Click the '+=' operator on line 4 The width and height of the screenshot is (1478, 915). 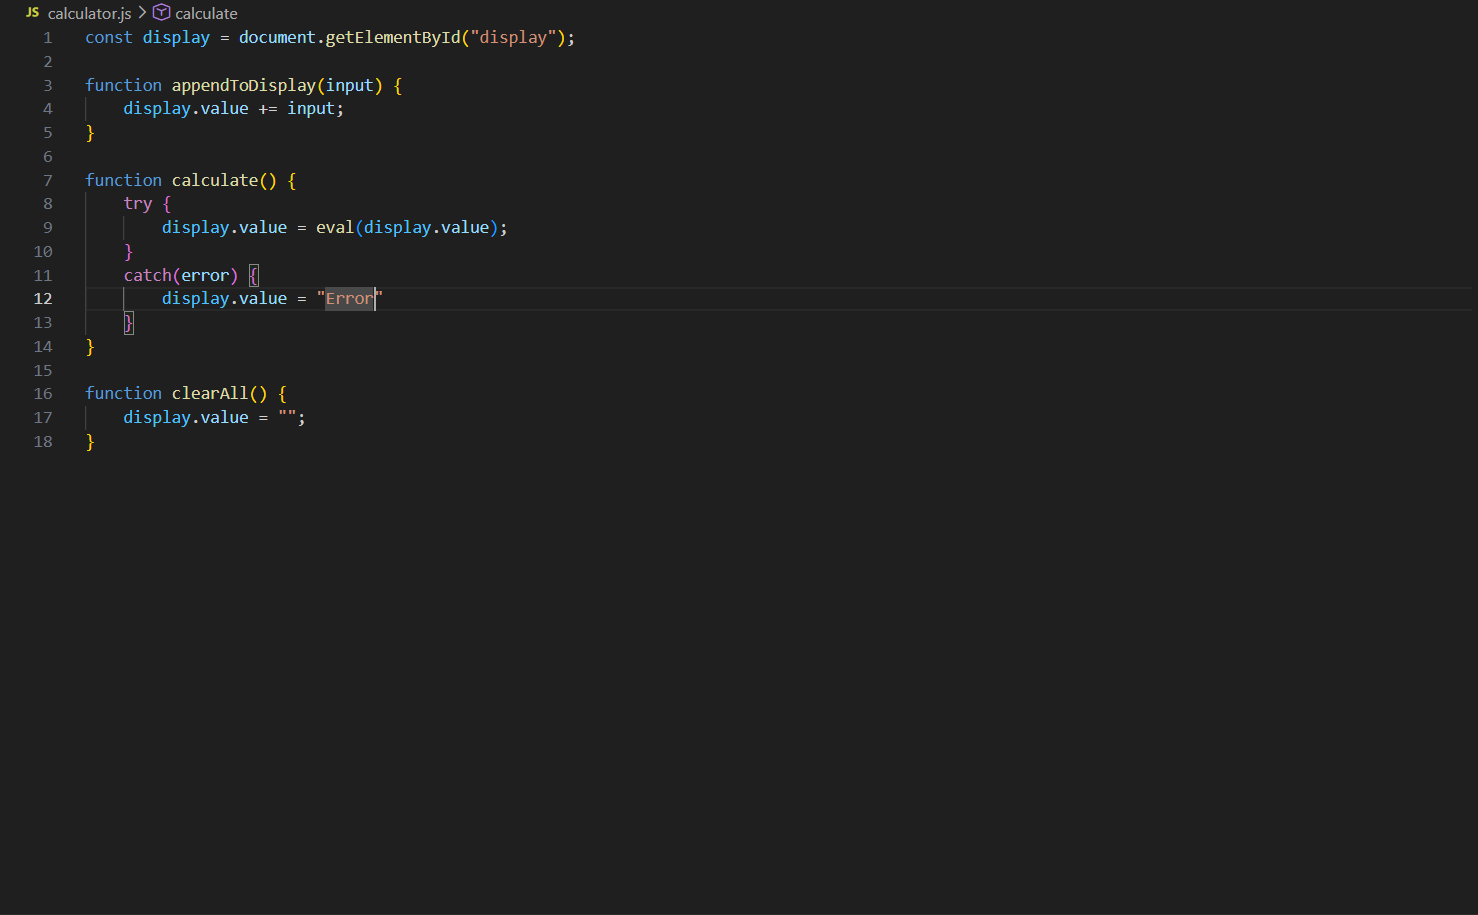point(268,109)
